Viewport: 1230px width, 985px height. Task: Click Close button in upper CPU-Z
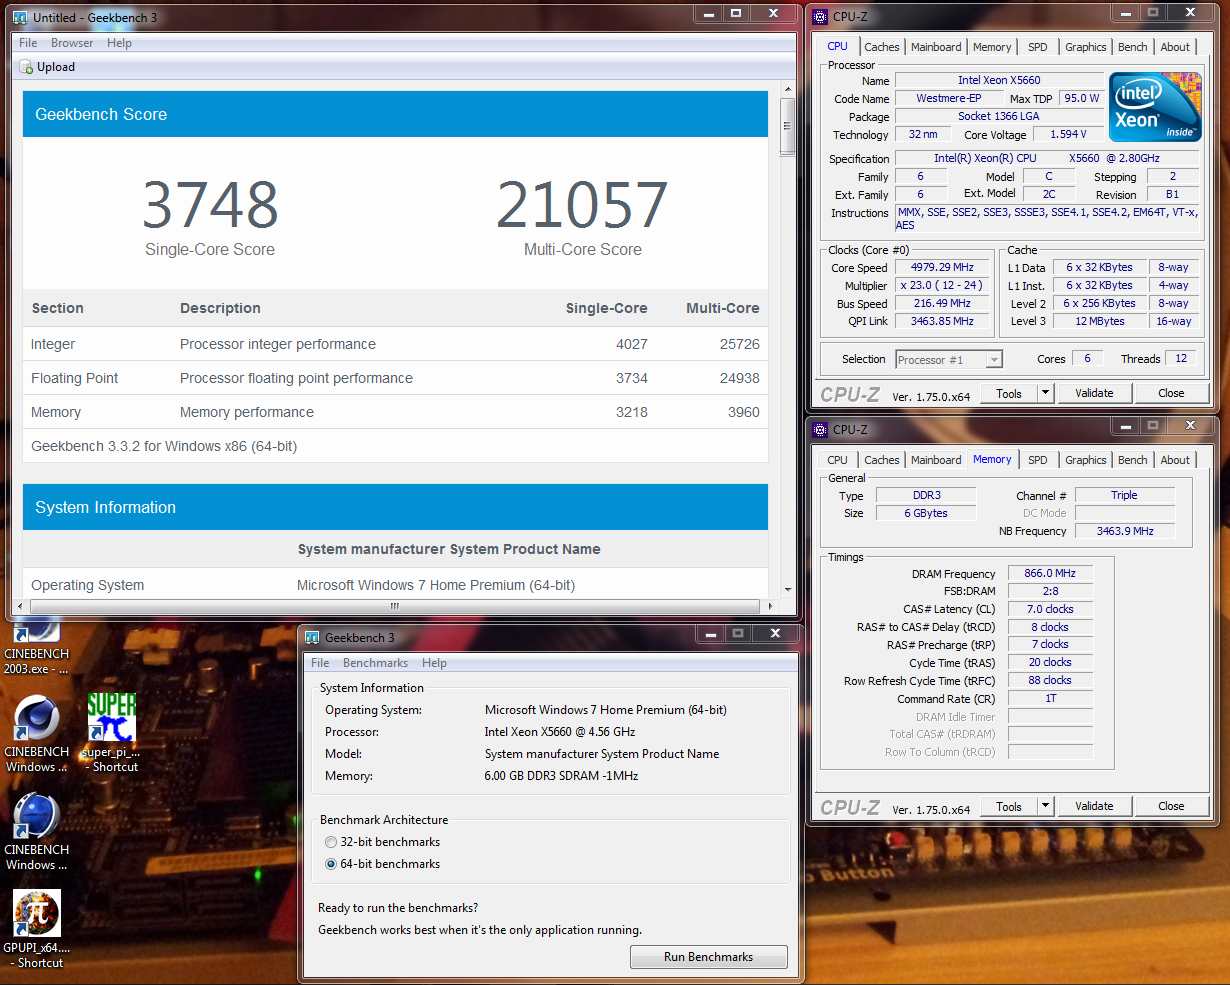[x=1171, y=393]
